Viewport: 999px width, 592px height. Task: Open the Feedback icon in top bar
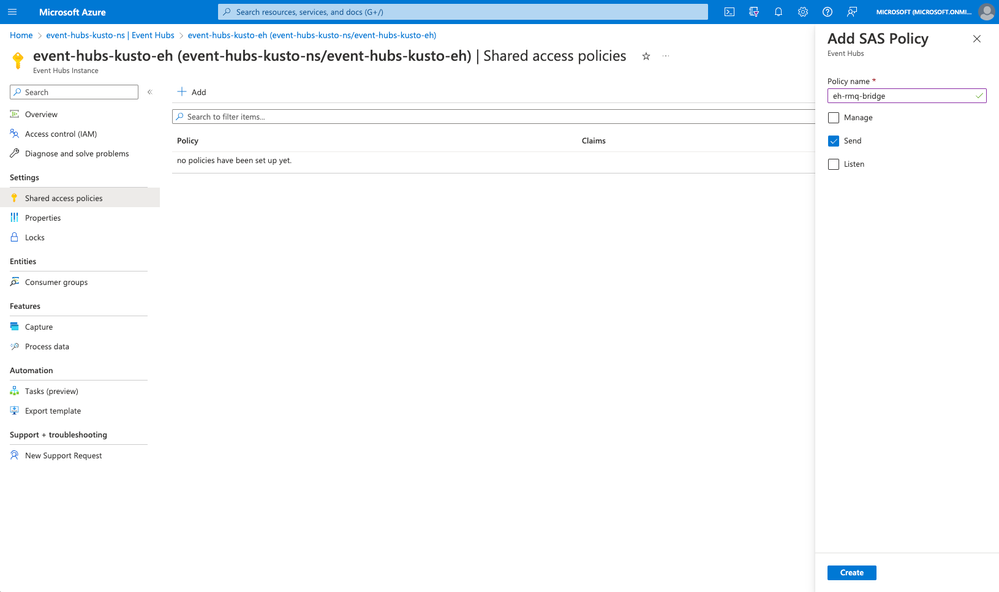pyautogui.click(x=852, y=12)
